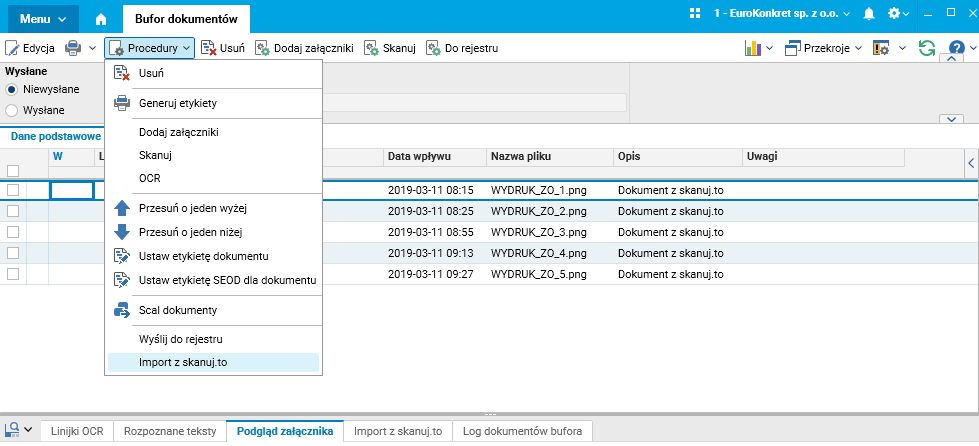Switch to the Log dokumentów bufora tab
Image resolution: width=979 pixels, height=446 pixels.
coord(523,431)
